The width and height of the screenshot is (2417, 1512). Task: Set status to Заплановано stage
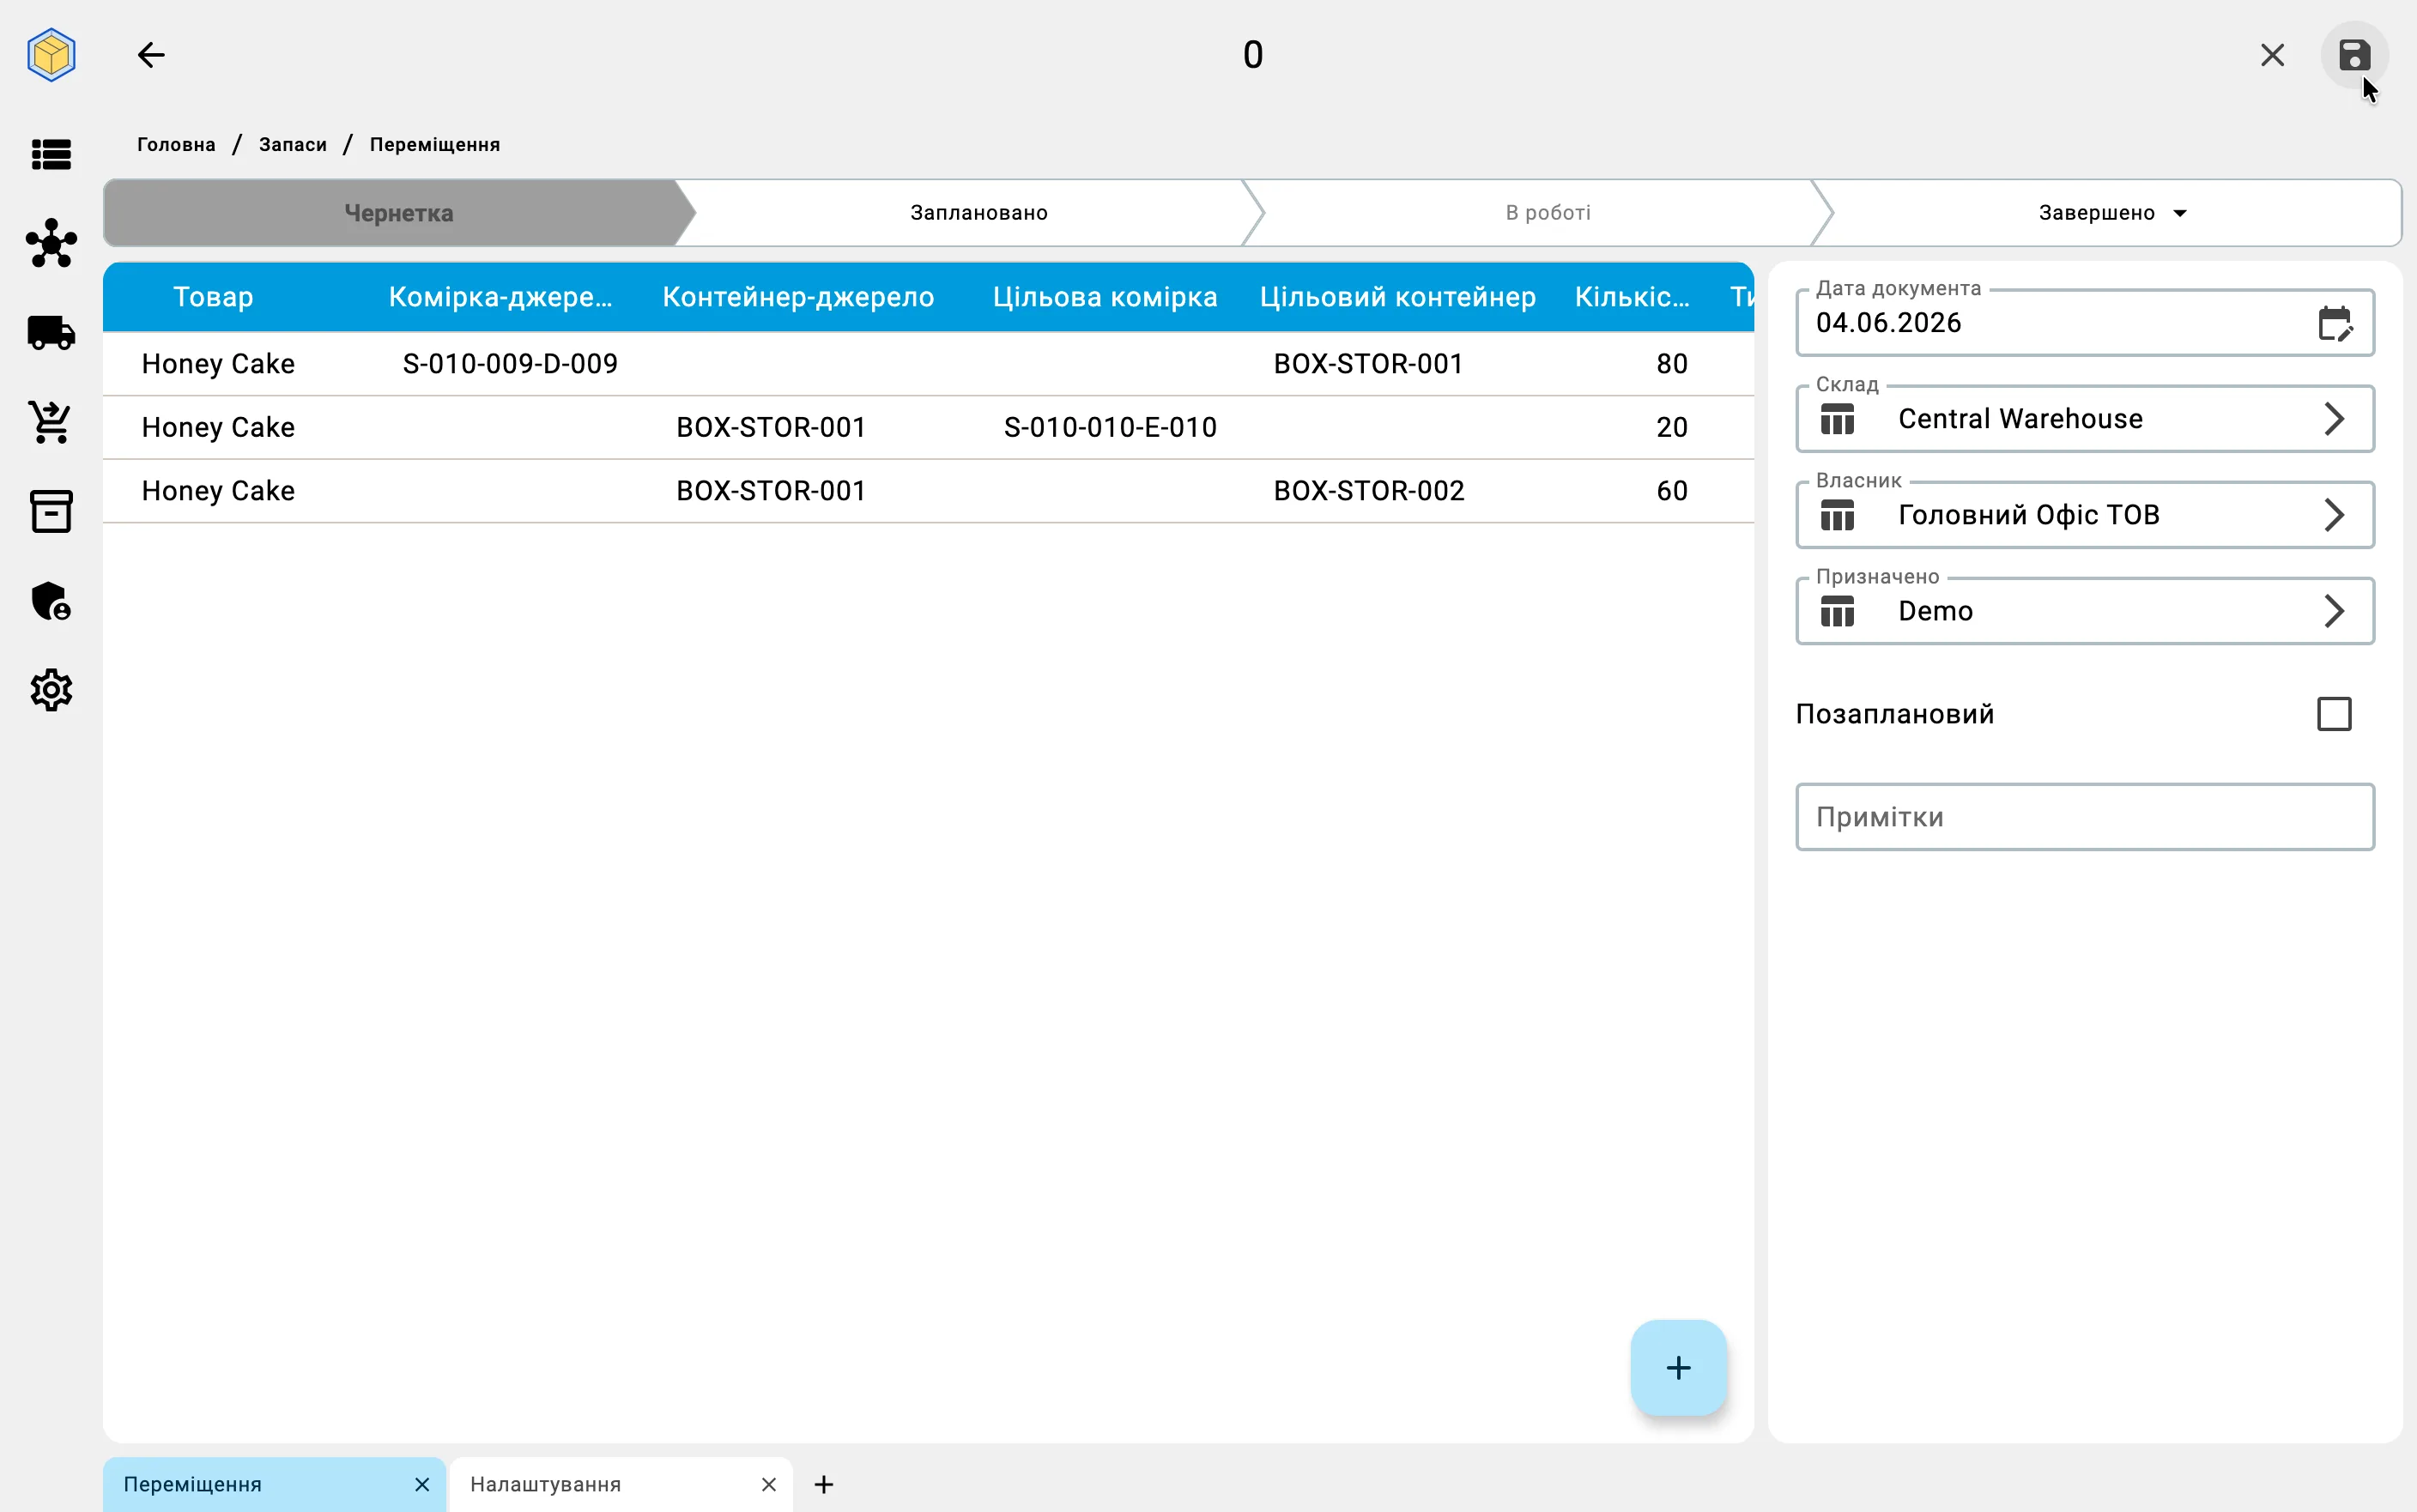[x=978, y=213]
